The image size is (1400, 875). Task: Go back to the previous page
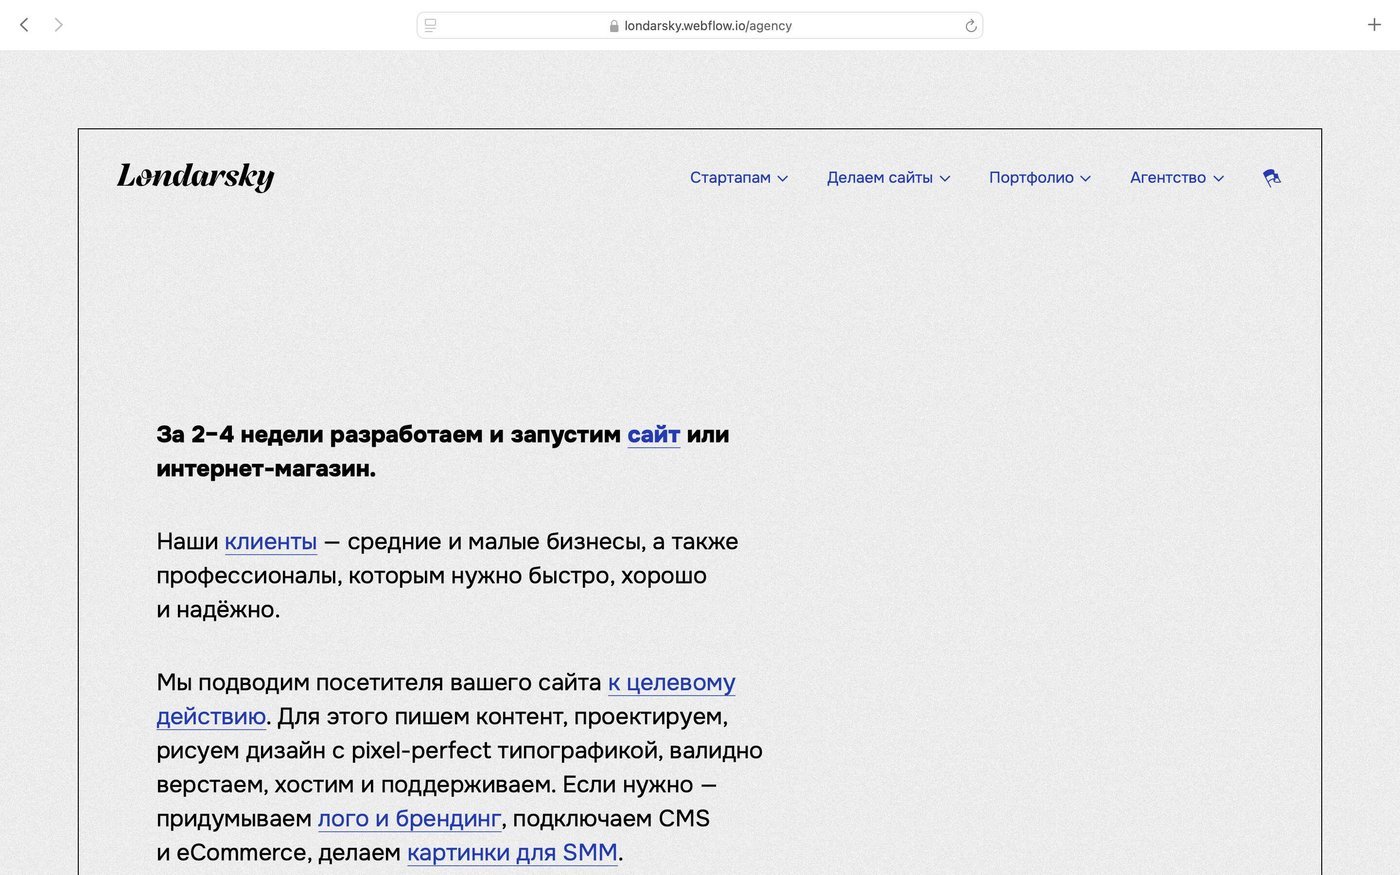pos(24,25)
